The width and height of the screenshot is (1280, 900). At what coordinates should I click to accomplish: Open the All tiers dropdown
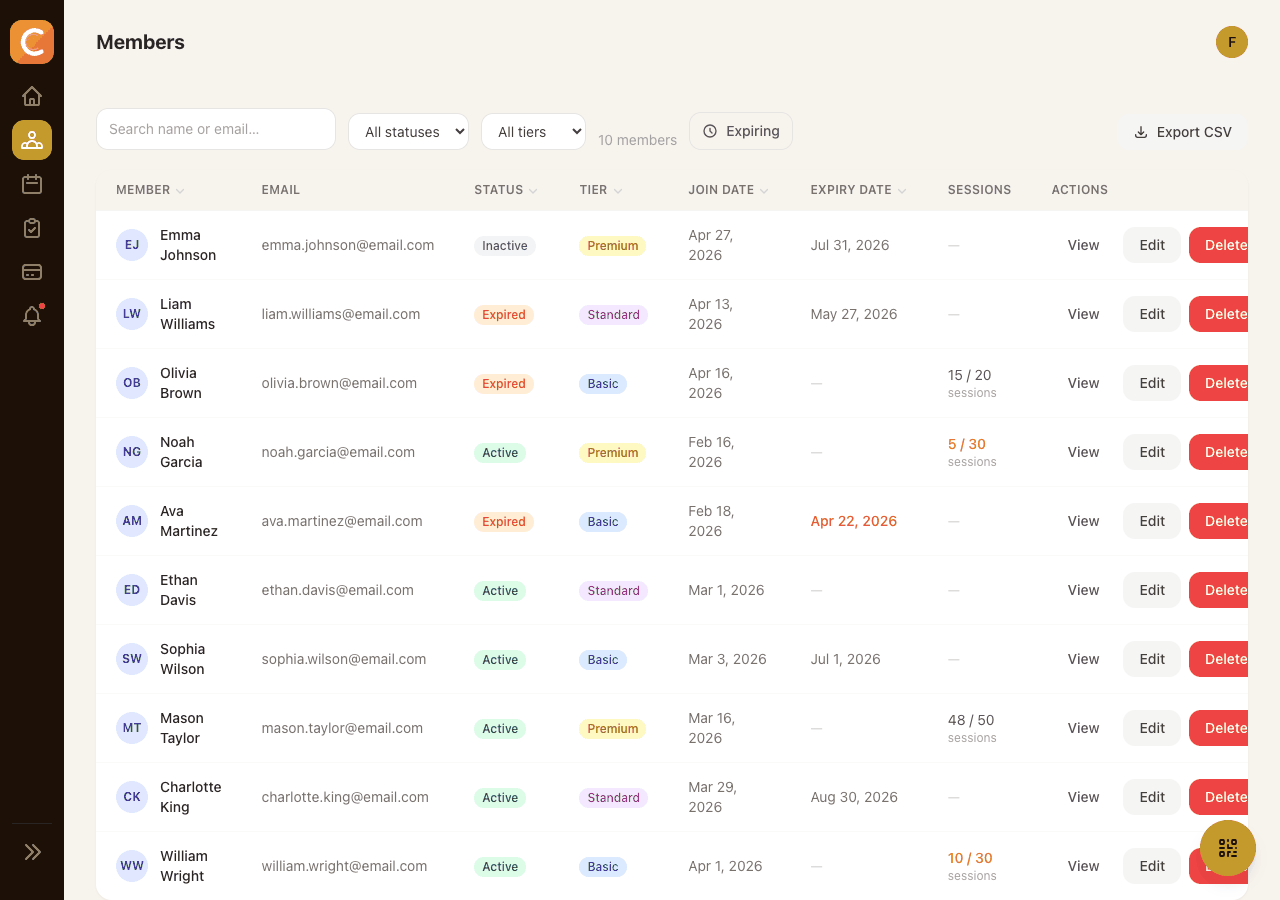point(533,131)
